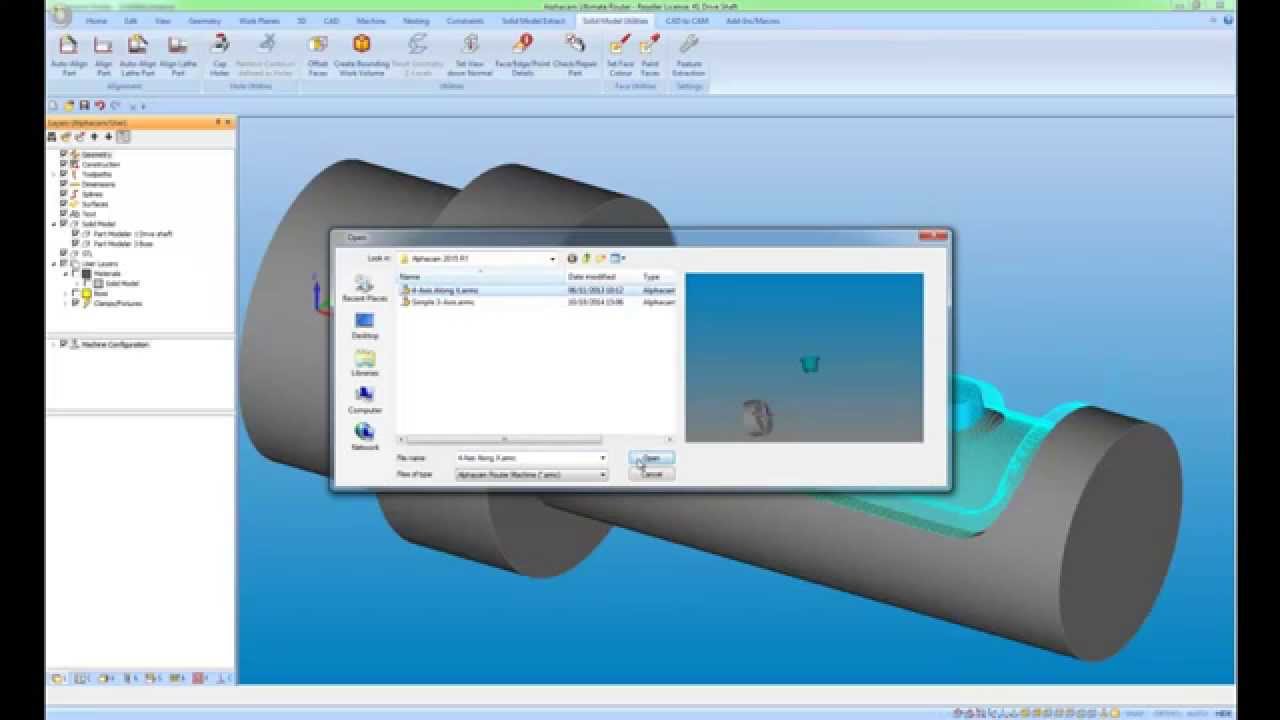The width and height of the screenshot is (1280, 720).
Task: Click the Open file quick-access icon
Action: tap(69, 105)
